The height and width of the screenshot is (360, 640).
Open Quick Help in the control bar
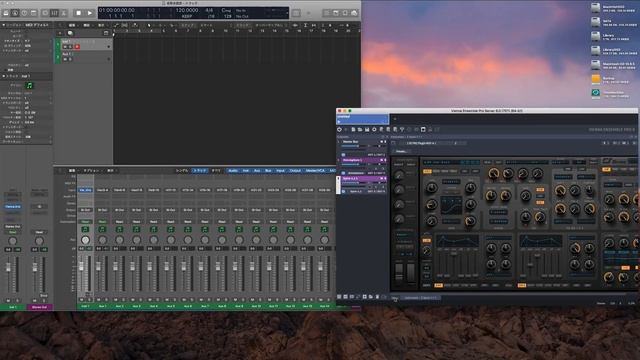[x=24, y=13]
